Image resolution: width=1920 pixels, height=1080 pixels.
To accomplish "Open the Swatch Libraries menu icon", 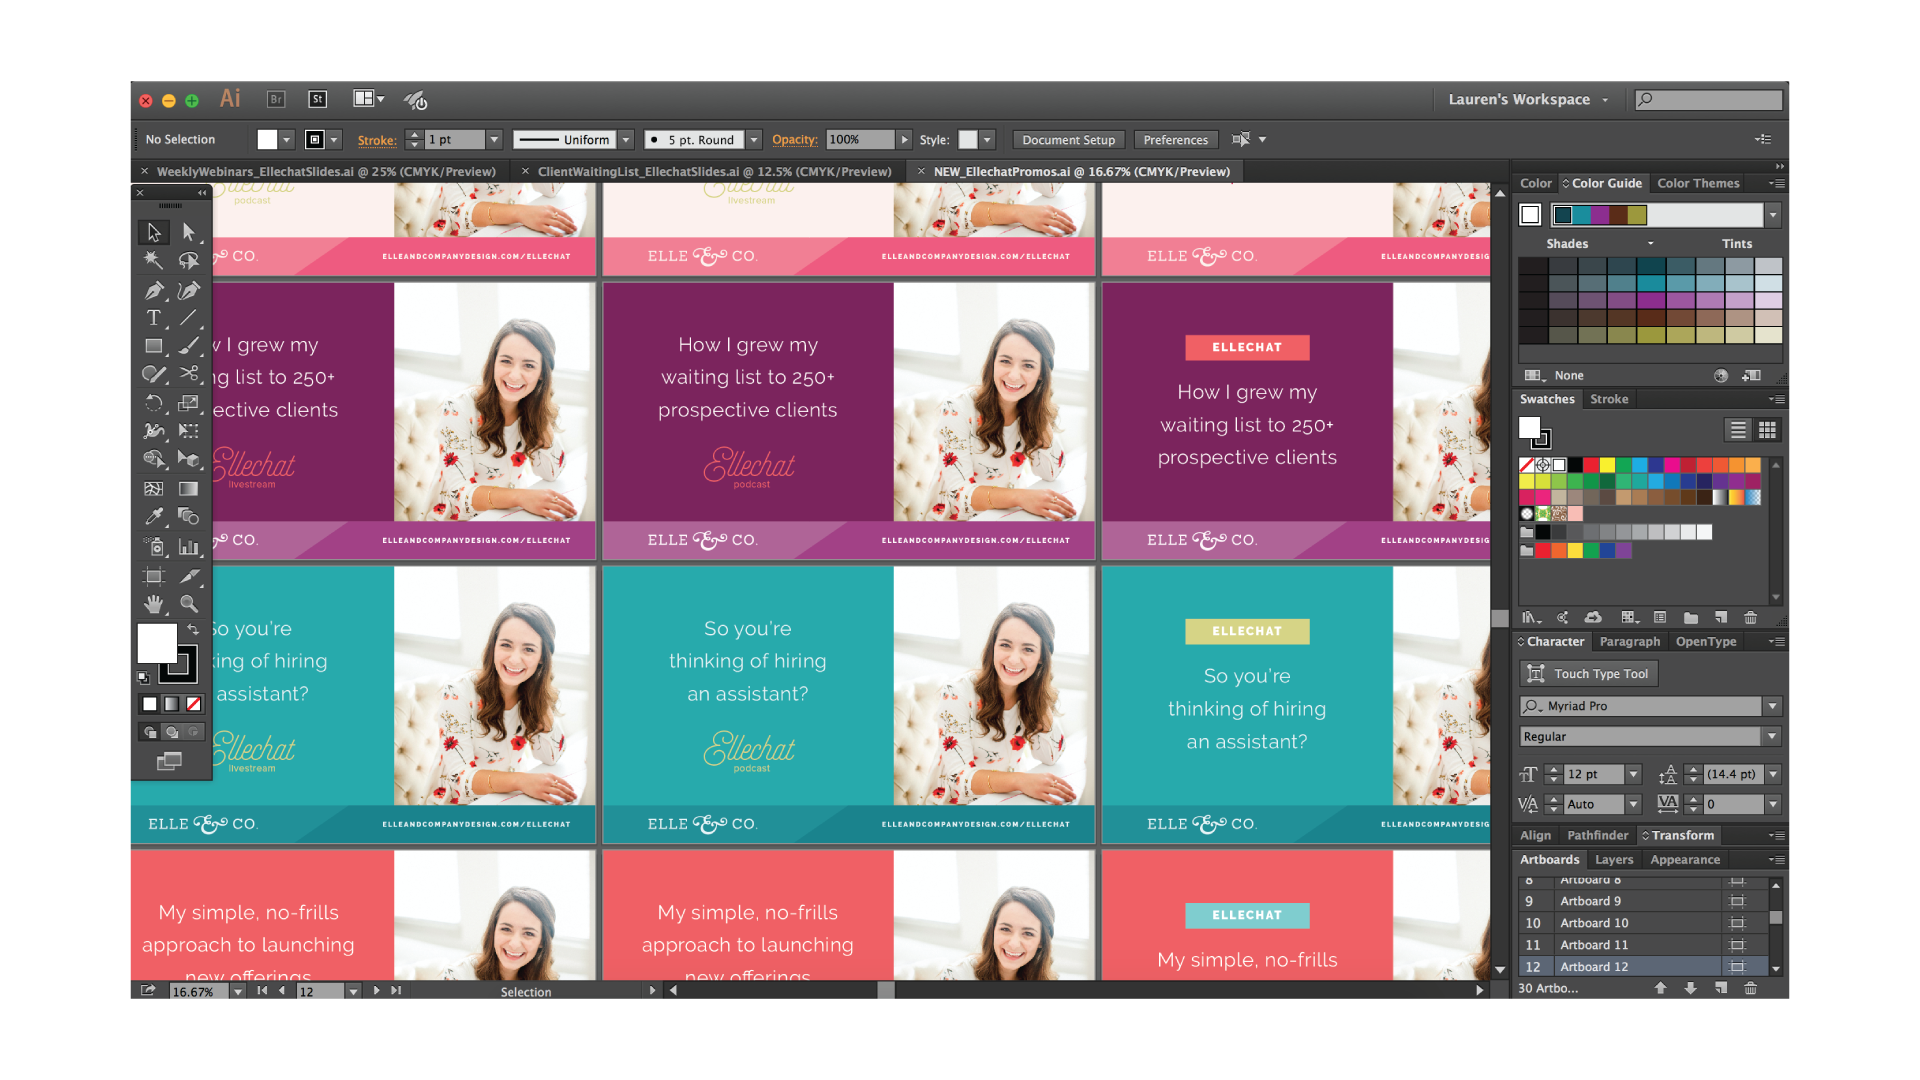I will point(1531,618).
